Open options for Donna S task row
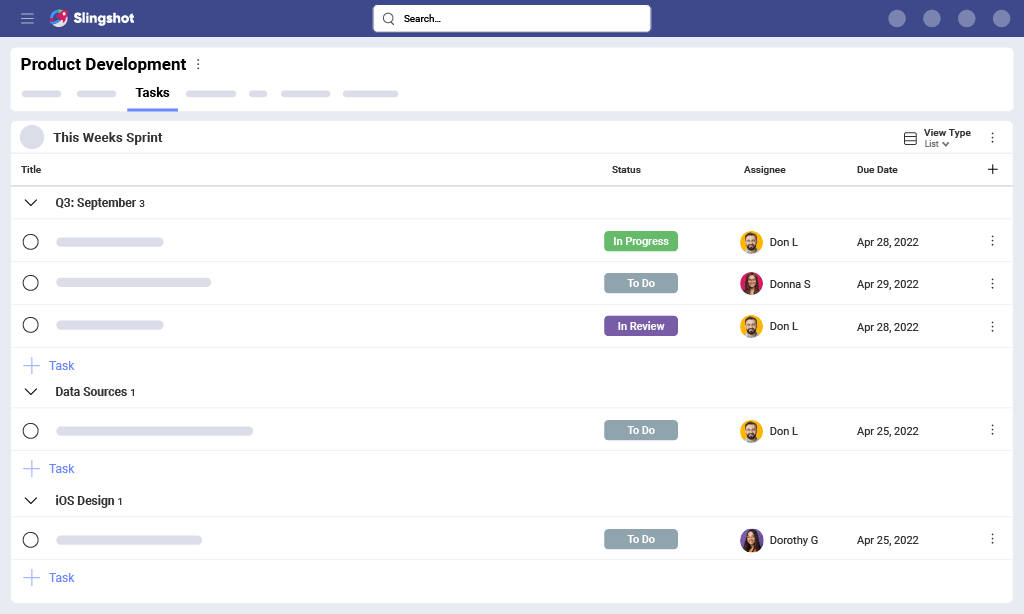 pyautogui.click(x=993, y=283)
